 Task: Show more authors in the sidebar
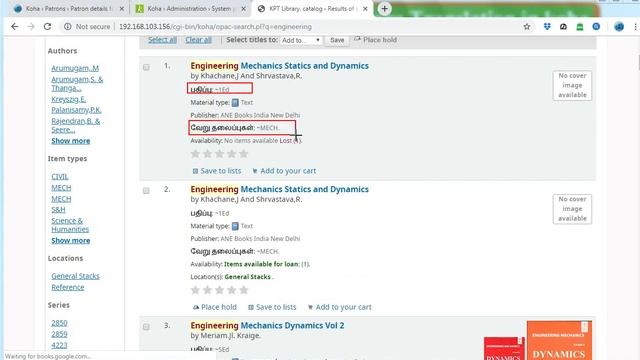71,141
